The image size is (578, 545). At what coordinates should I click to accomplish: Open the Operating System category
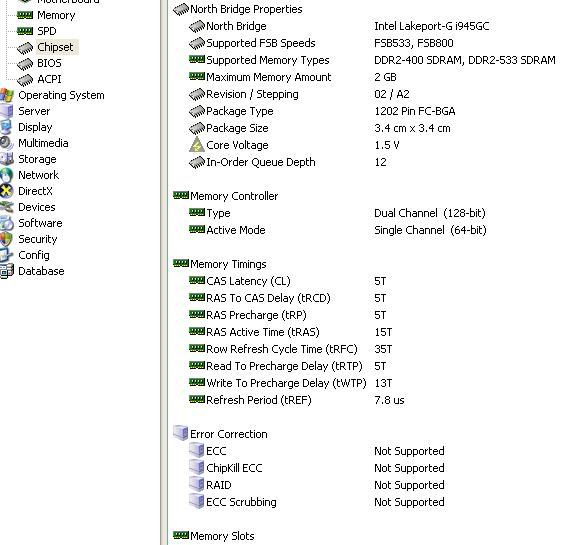[x=61, y=95]
